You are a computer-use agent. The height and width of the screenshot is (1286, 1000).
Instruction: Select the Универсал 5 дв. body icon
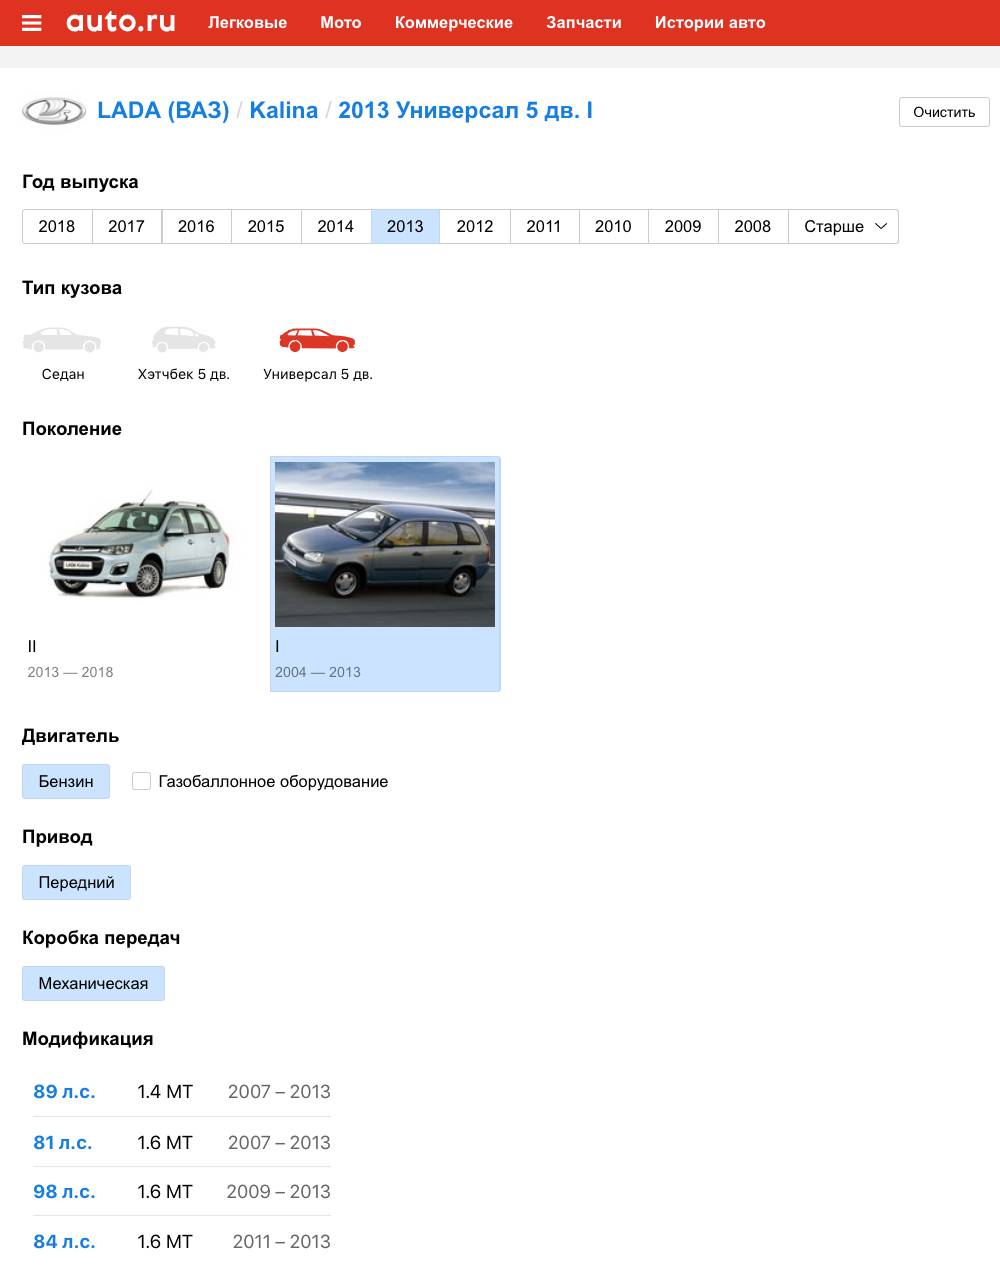point(318,340)
